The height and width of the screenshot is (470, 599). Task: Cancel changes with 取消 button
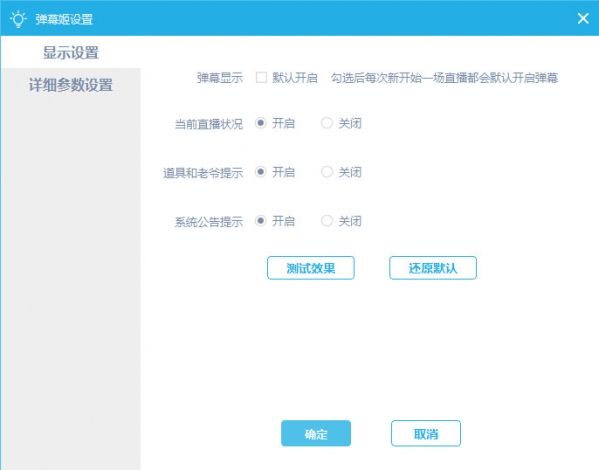pos(426,433)
